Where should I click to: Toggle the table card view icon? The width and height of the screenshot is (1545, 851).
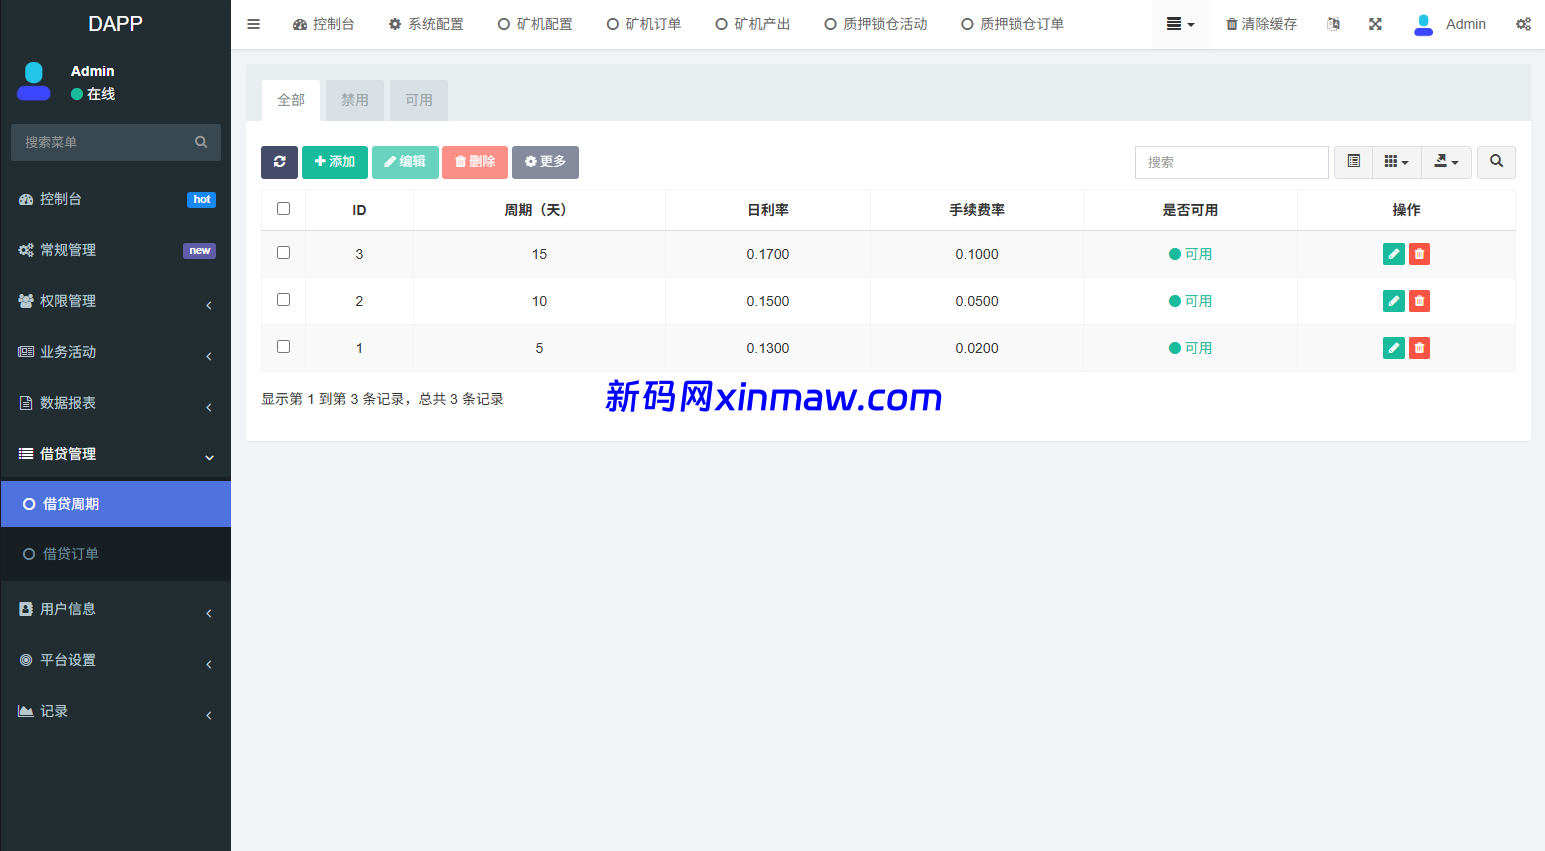(1353, 162)
